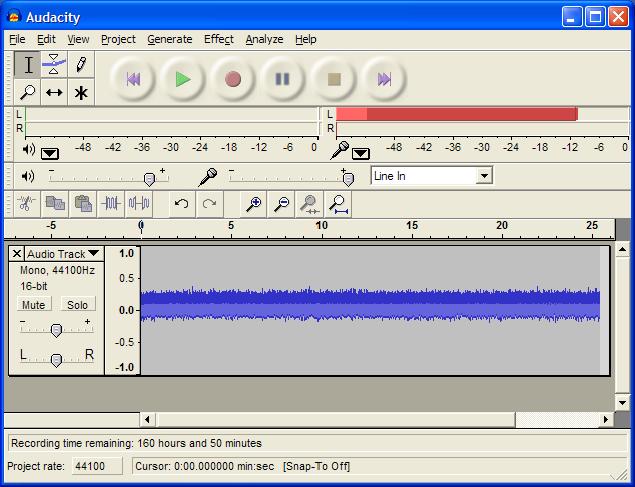Screen dimensions: 635x487
Task: Toggle Mute on Audio Track
Action: tap(34, 304)
